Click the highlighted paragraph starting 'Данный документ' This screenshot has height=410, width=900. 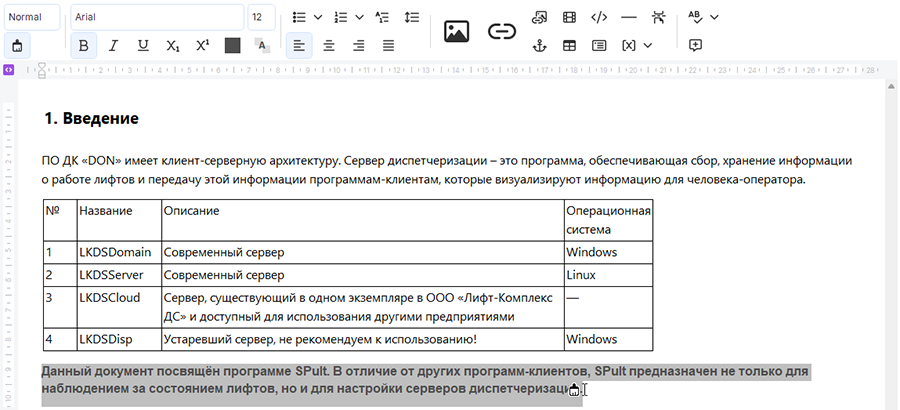(425, 380)
